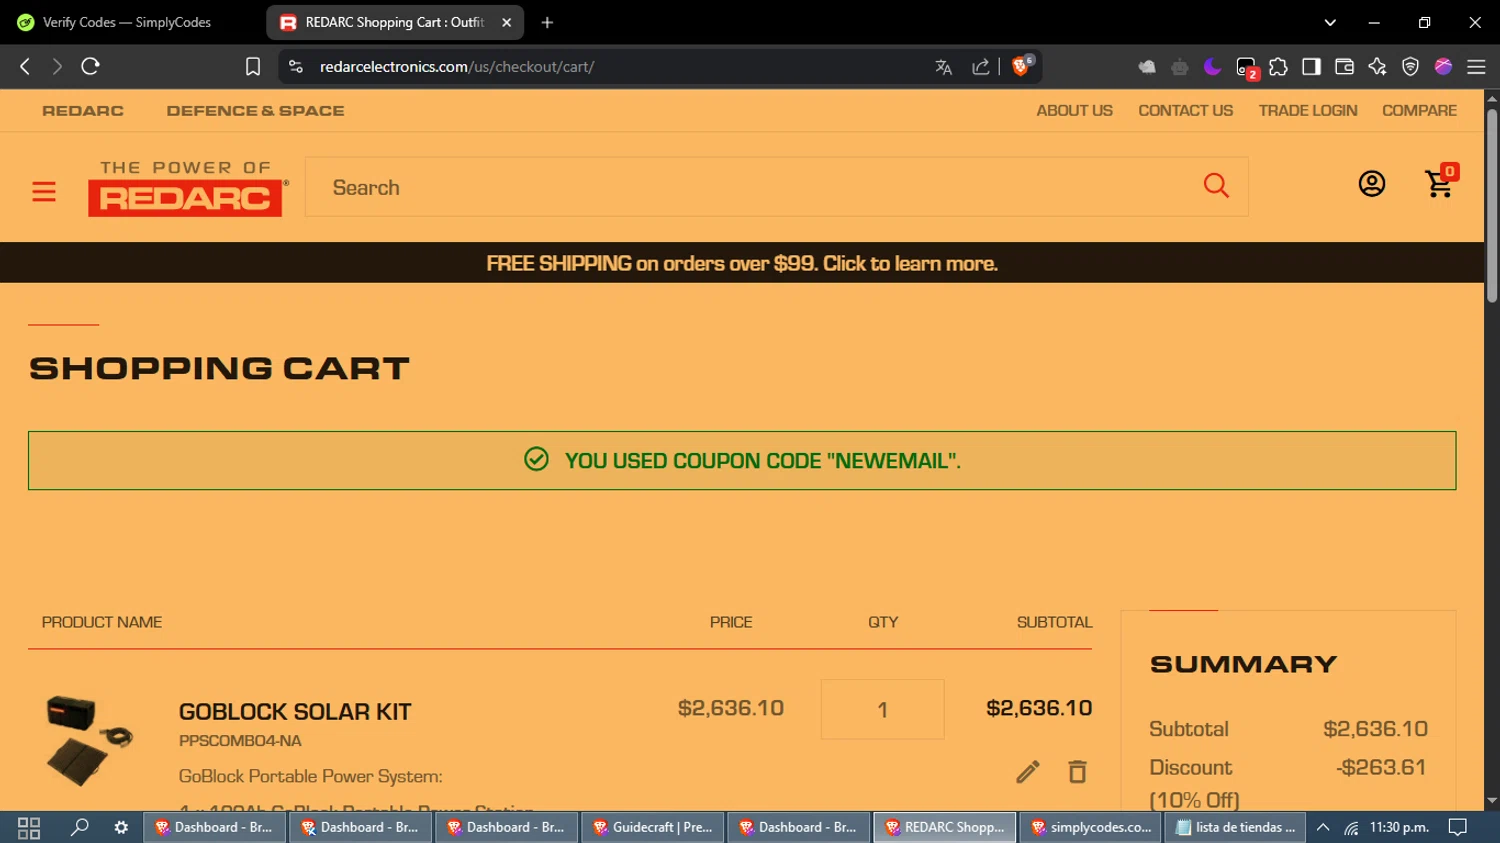The height and width of the screenshot is (843, 1500).
Task: Open the browser main menu icon
Action: (x=1476, y=67)
